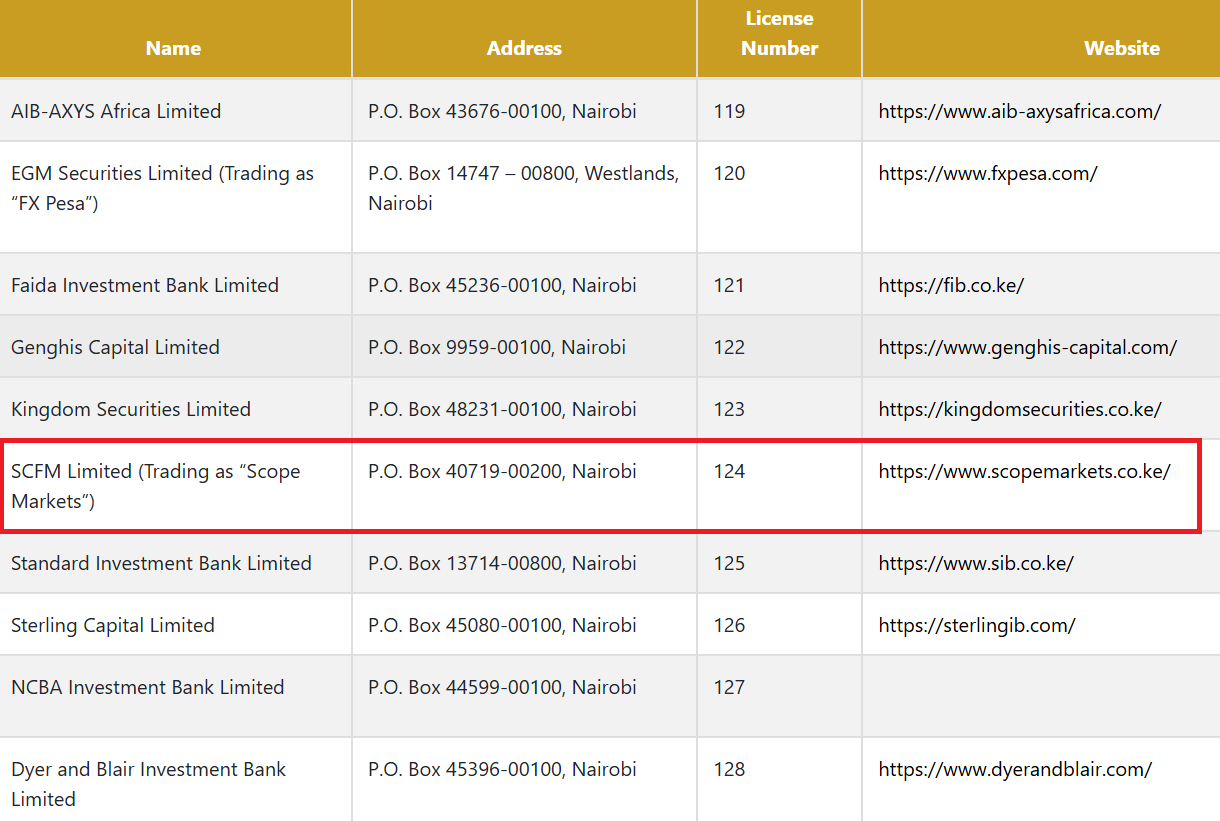Visit the sterlingib.com link
This screenshot has height=821, width=1220.
click(976, 625)
